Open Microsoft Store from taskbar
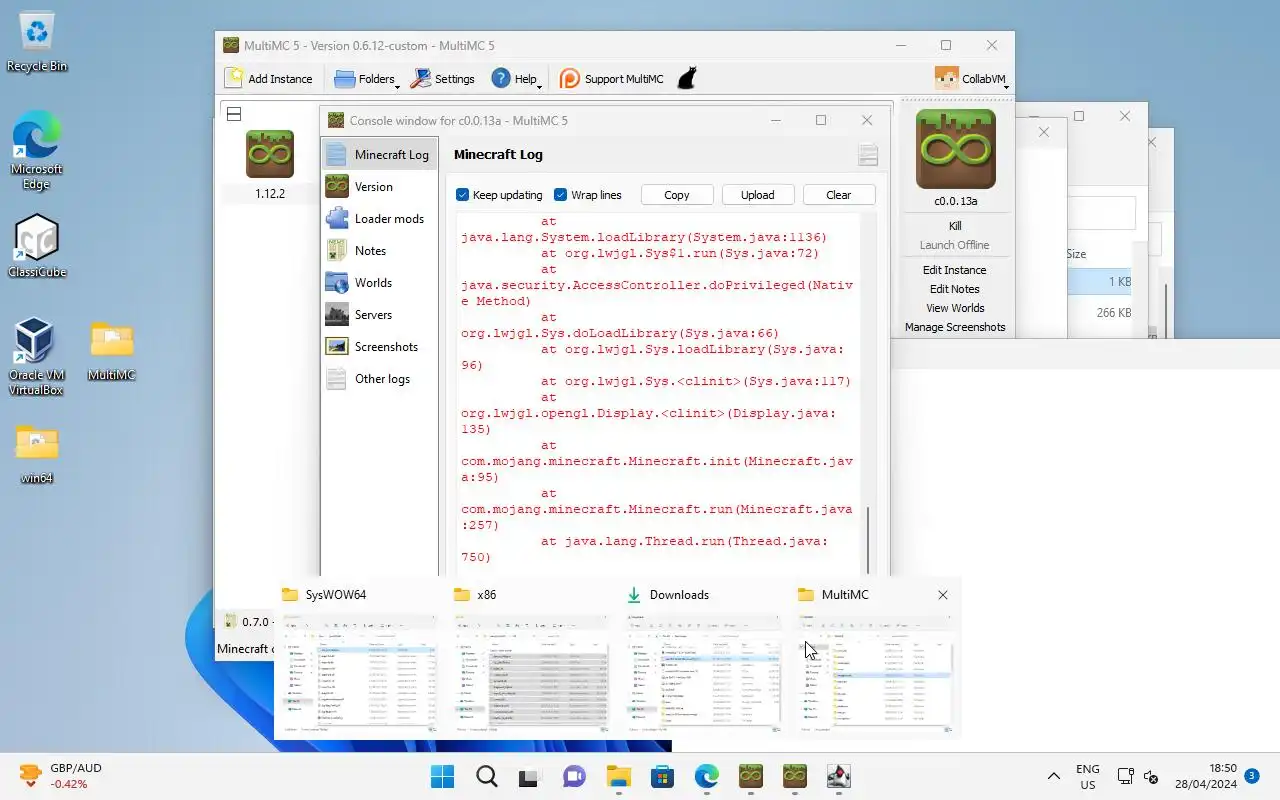Screen dimensions: 1280x800 (x=662, y=777)
